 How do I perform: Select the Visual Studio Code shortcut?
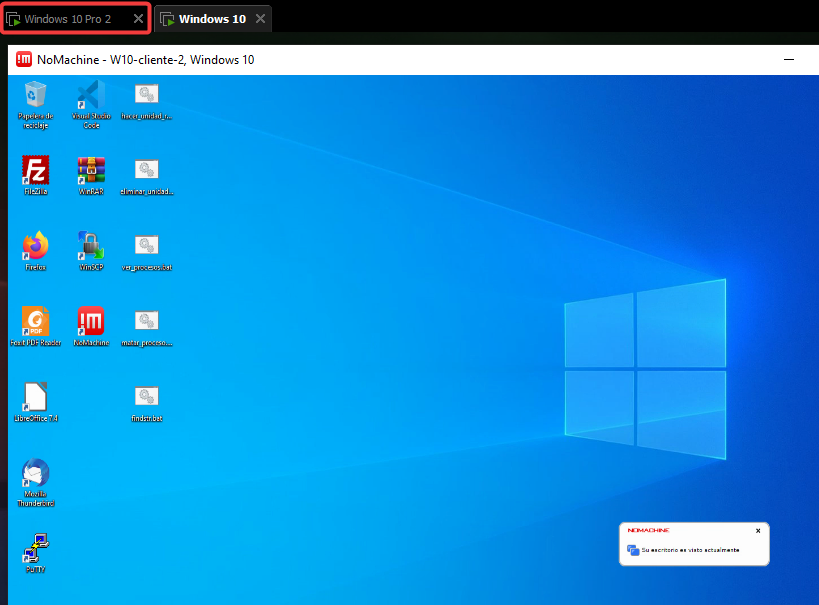point(91,96)
